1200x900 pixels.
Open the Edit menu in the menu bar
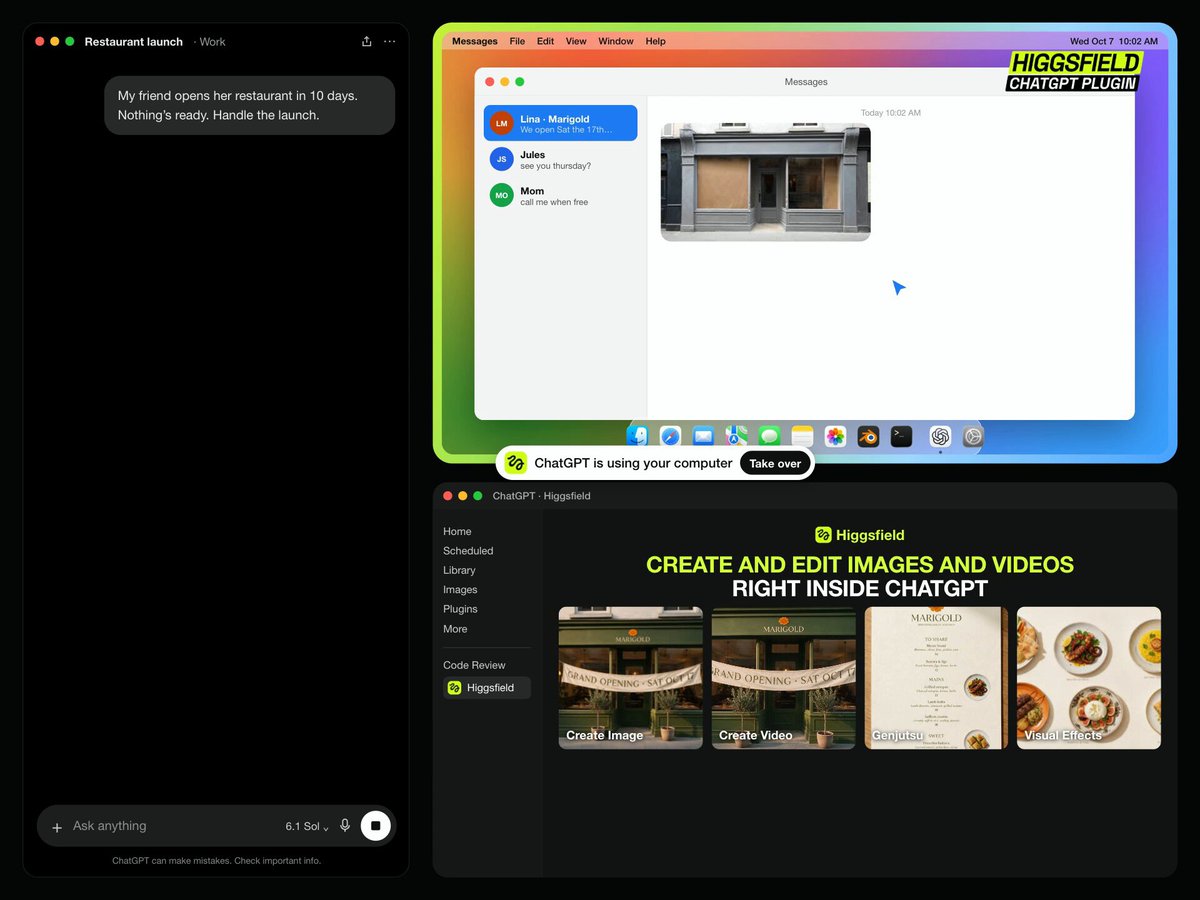click(545, 41)
